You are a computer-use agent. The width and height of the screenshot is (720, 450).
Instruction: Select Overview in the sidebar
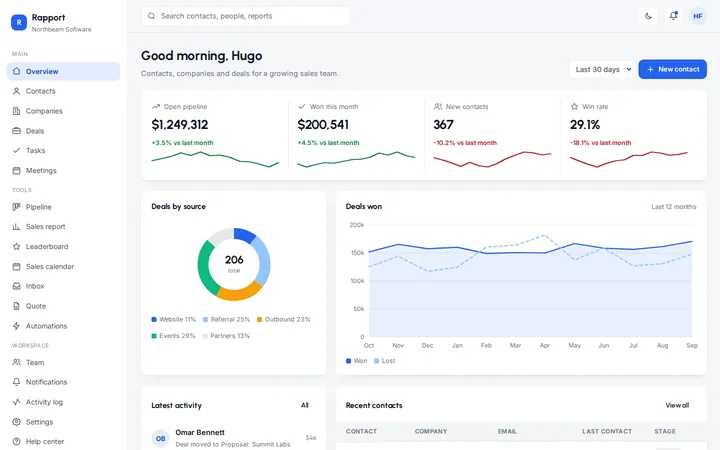63,71
